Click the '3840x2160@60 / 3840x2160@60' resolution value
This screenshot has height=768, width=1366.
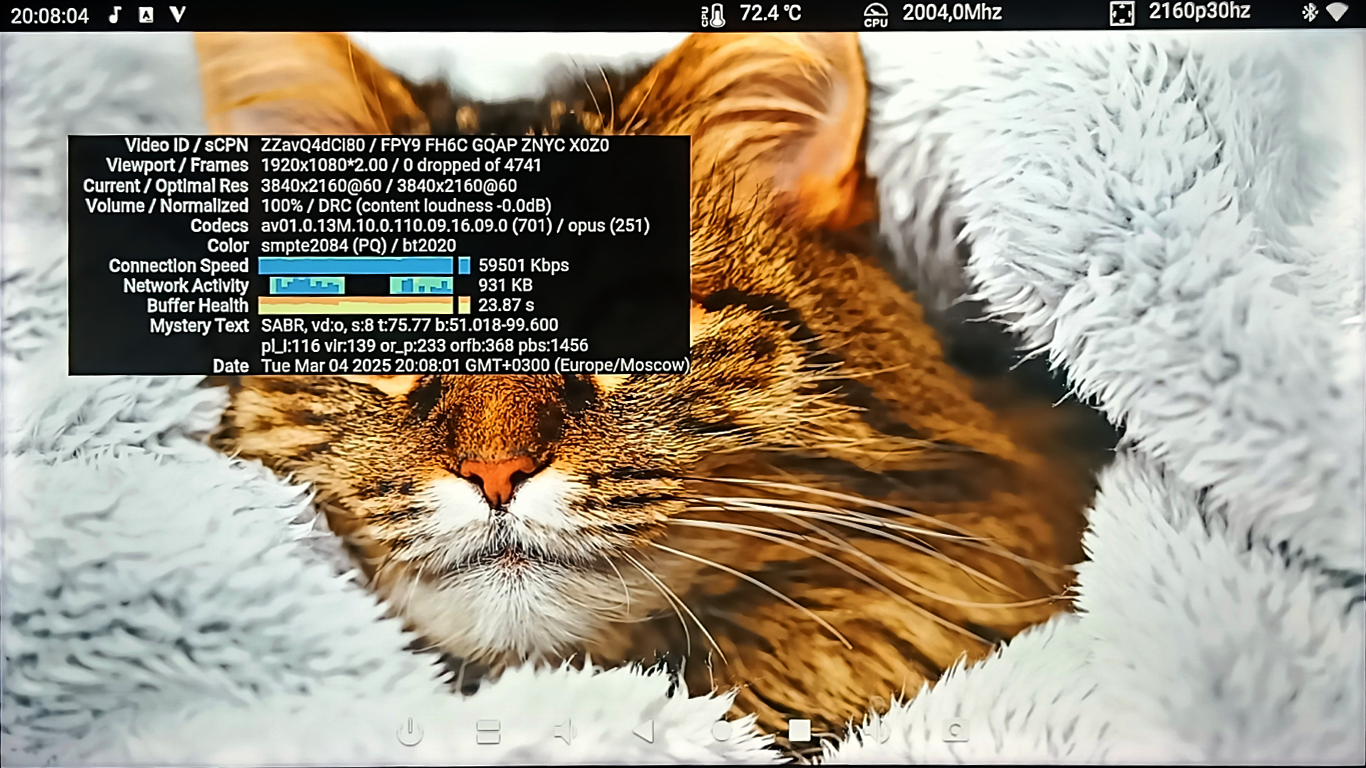tap(389, 185)
